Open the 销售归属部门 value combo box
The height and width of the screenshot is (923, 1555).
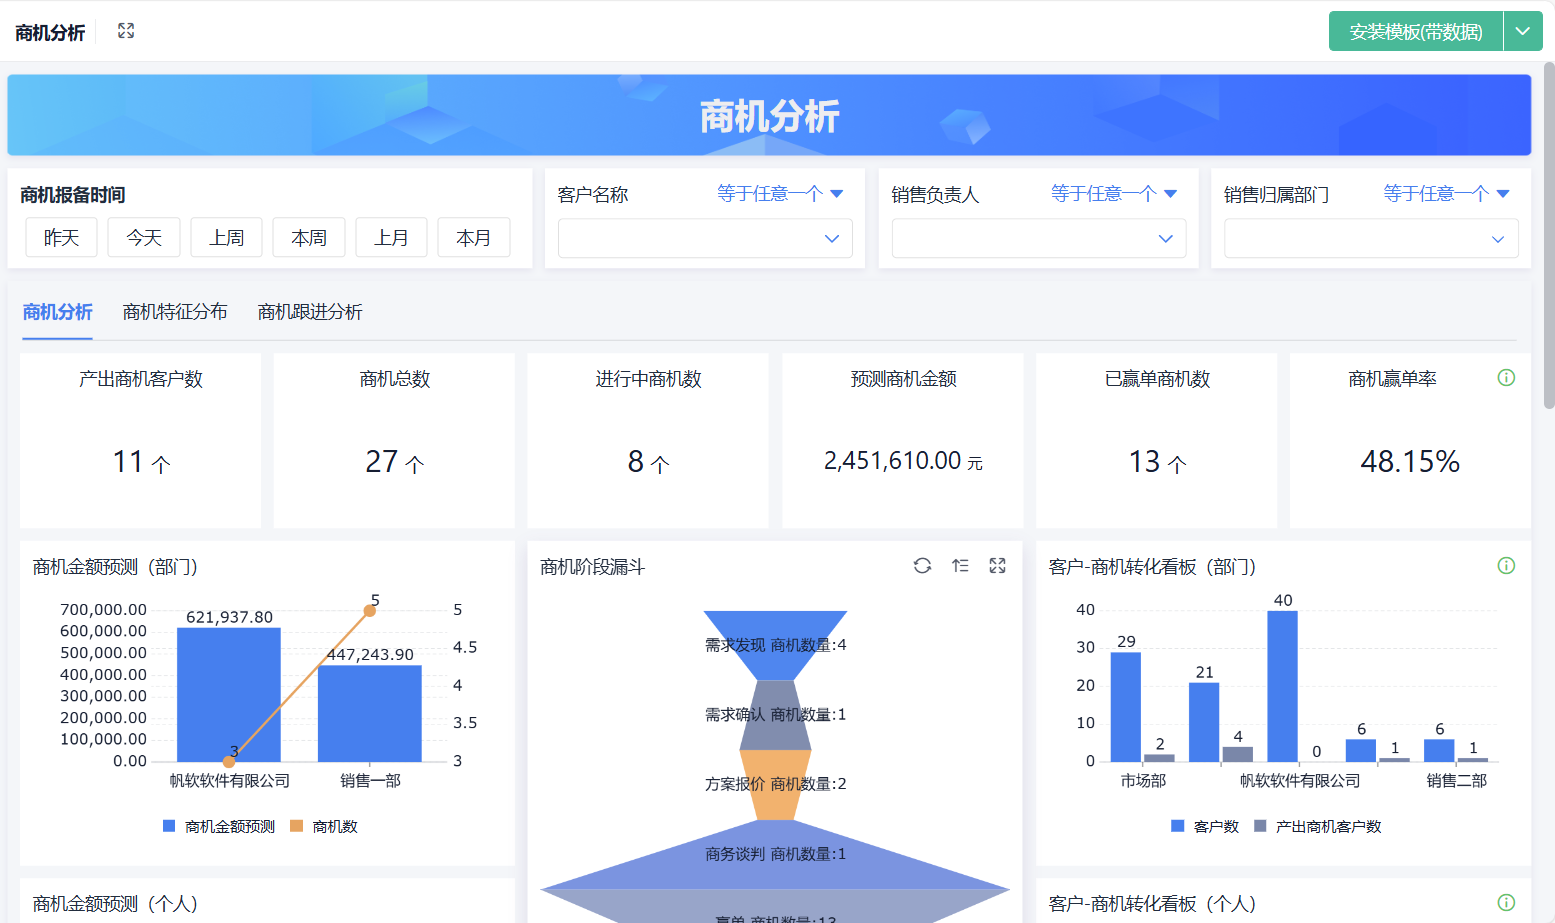1371,238
